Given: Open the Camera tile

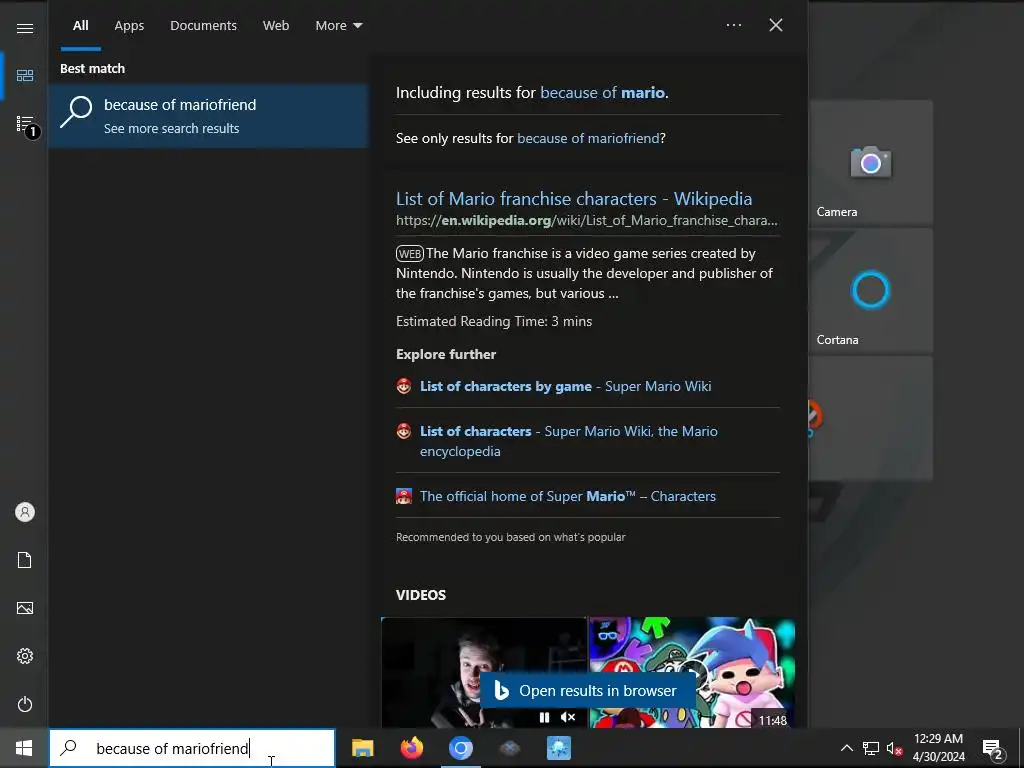Looking at the screenshot, I should click(871, 162).
